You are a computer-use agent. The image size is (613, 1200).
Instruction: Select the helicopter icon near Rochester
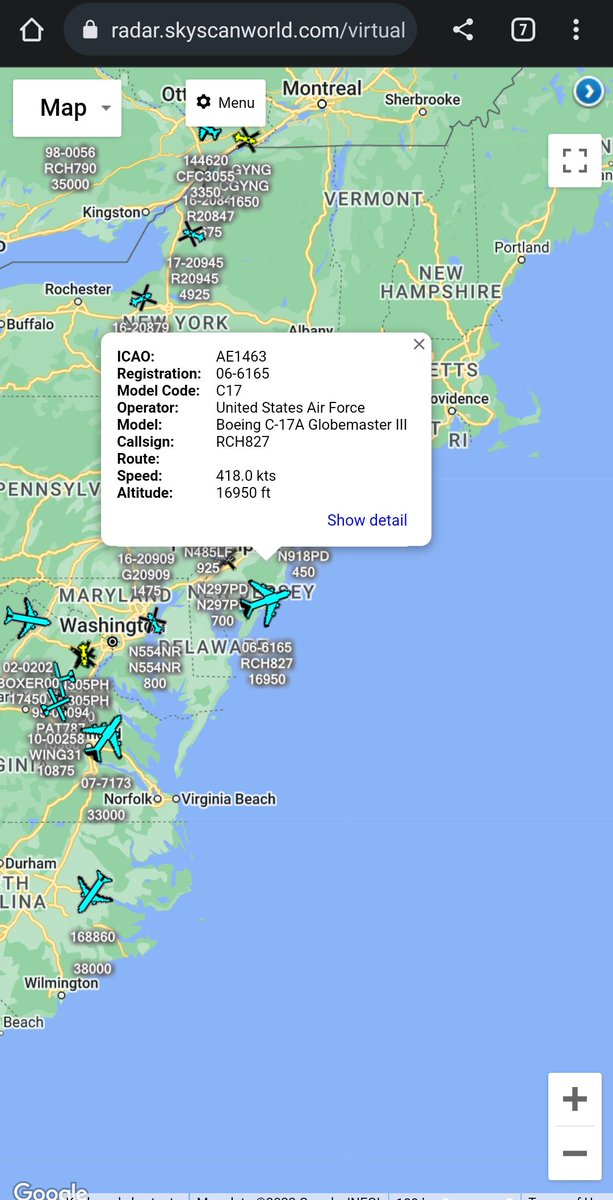(143, 297)
